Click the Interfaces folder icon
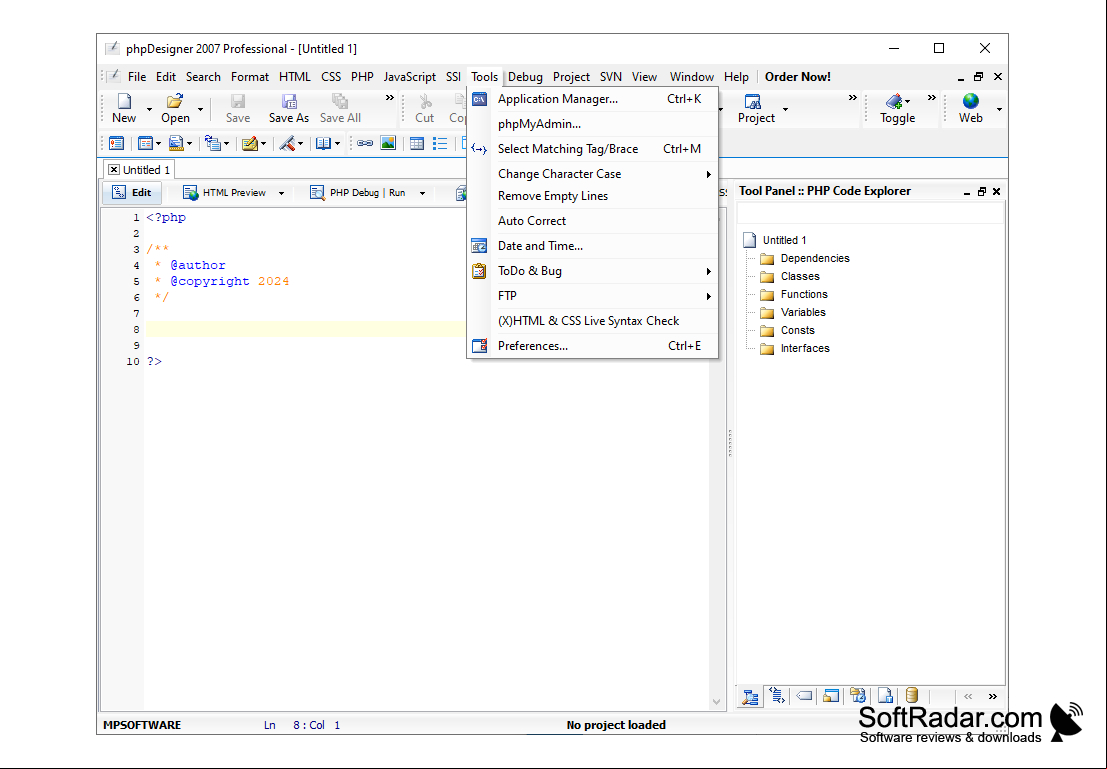 point(767,348)
